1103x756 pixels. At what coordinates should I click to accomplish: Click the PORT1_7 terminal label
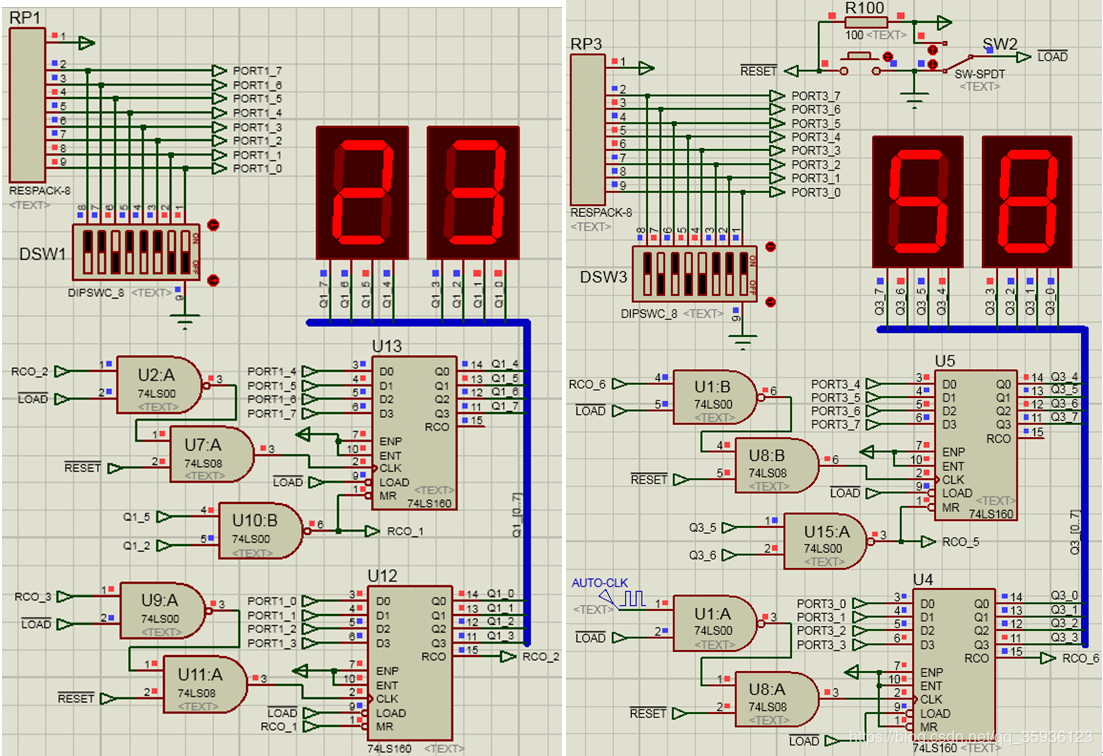click(x=257, y=71)
